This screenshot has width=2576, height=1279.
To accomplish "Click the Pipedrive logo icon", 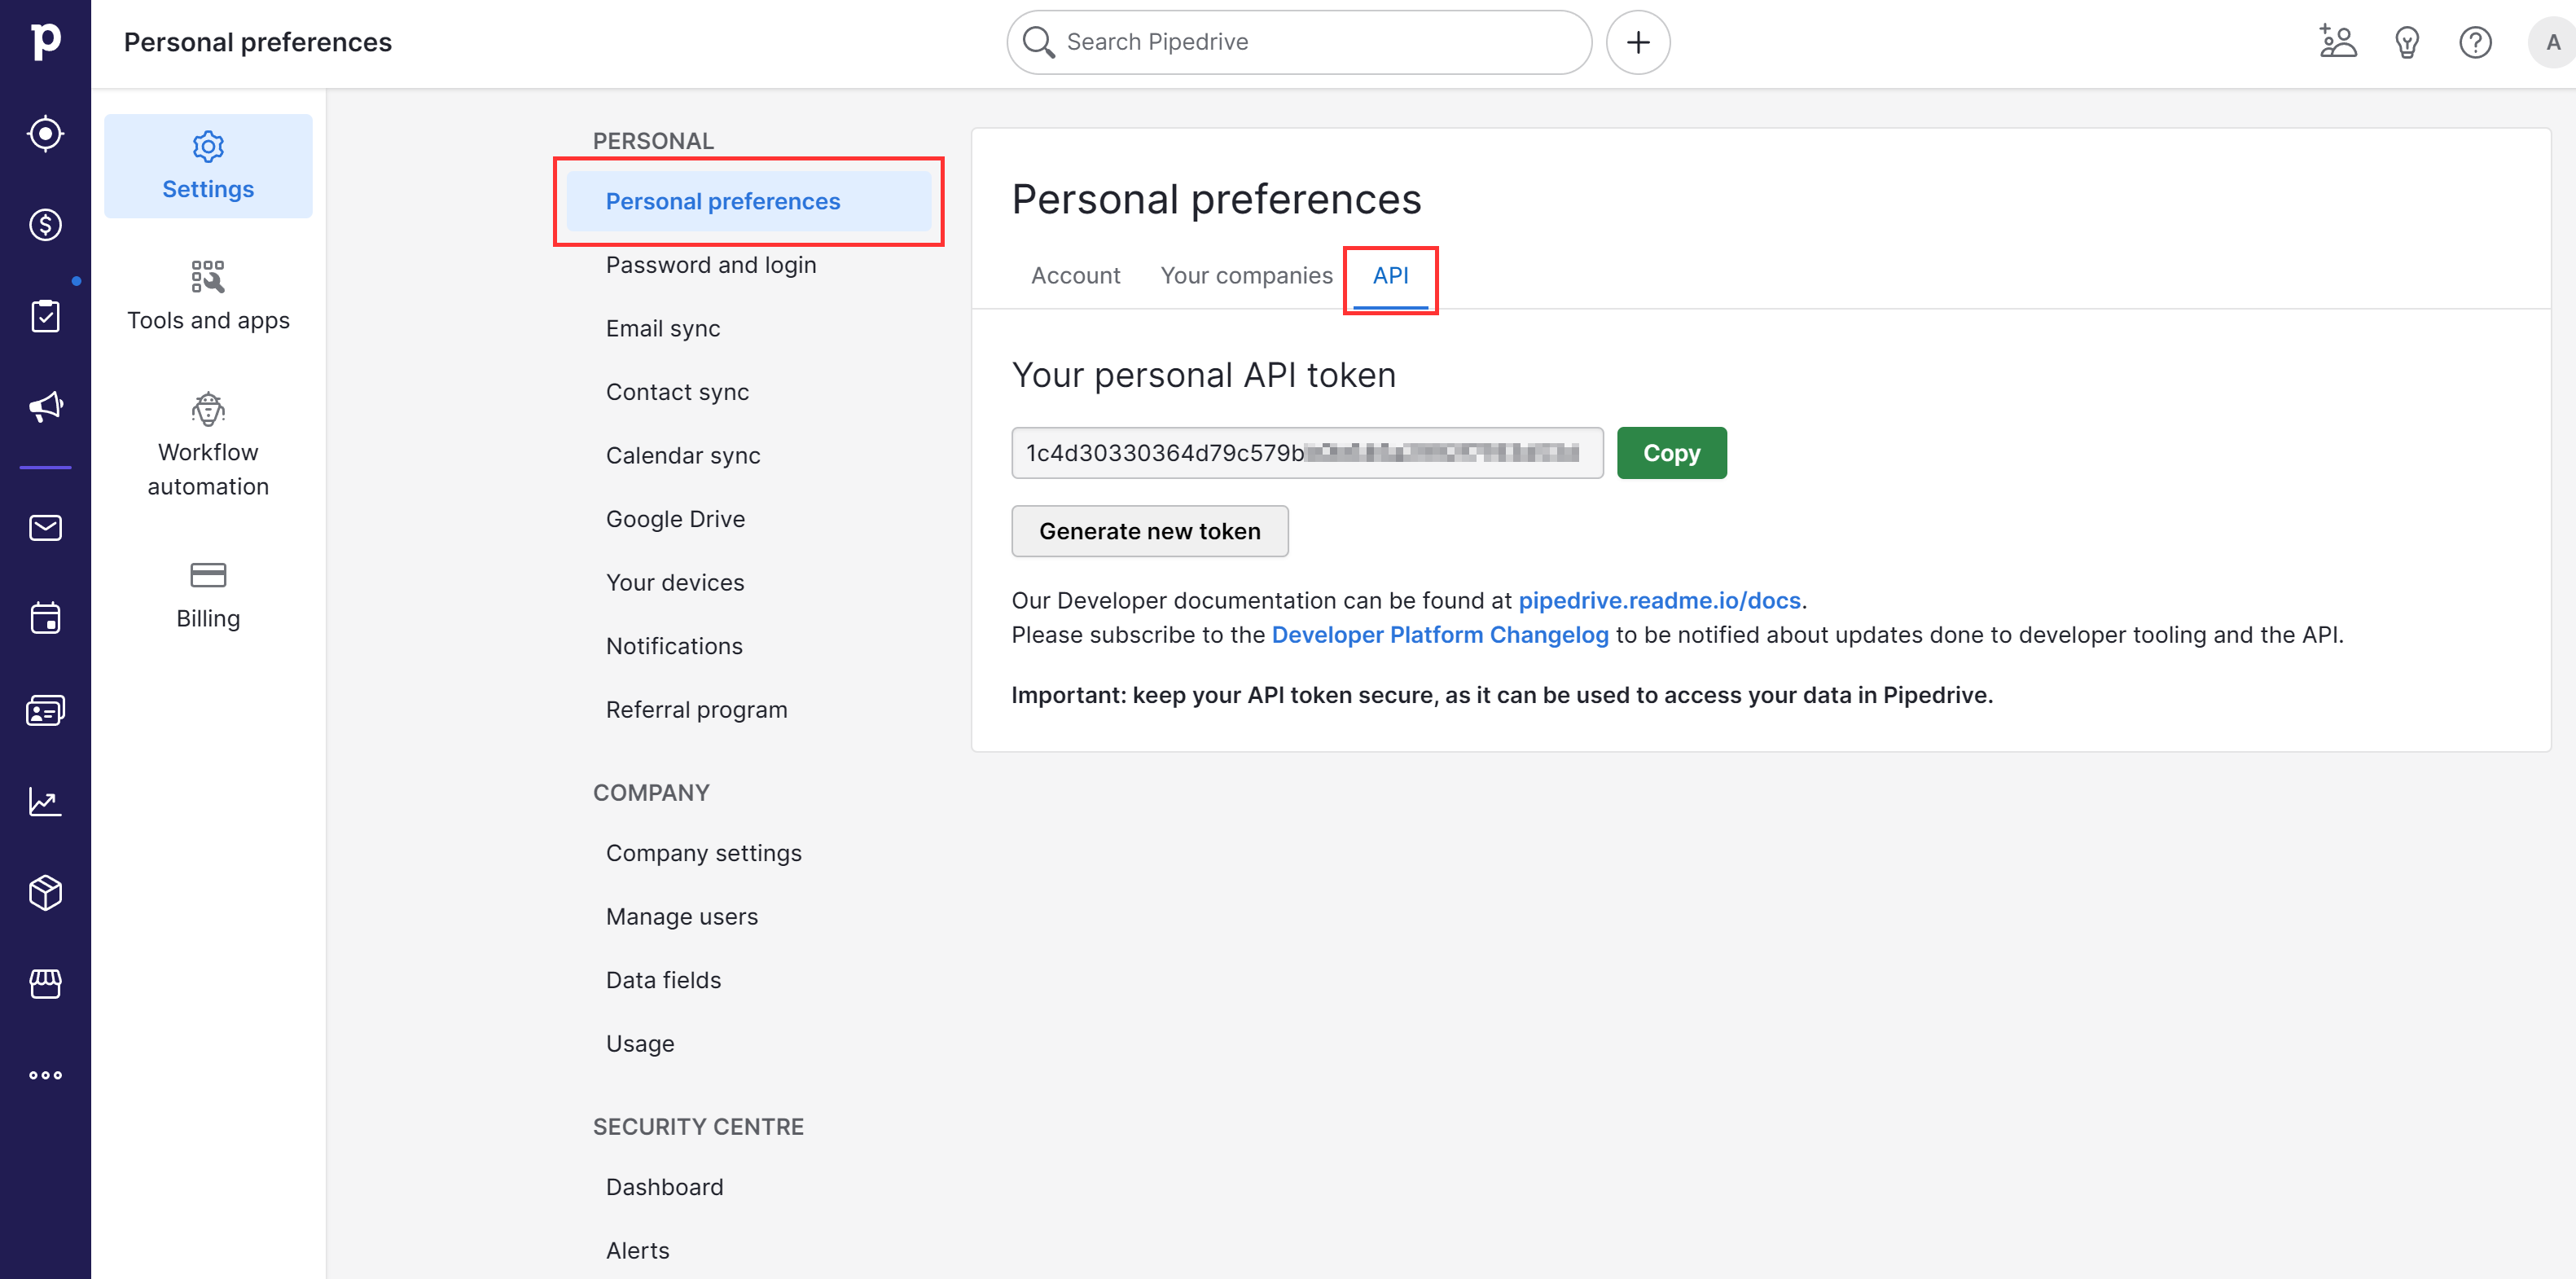I will click(45, 41).
